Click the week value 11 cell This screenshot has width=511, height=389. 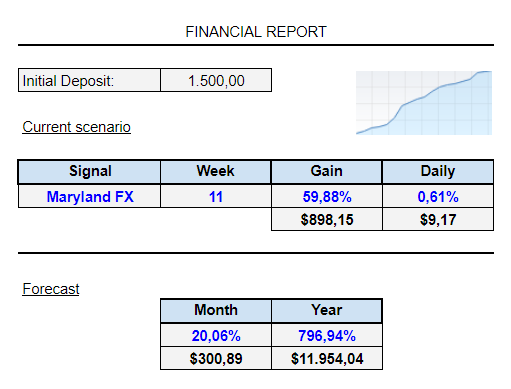click(x=216, y=196)
